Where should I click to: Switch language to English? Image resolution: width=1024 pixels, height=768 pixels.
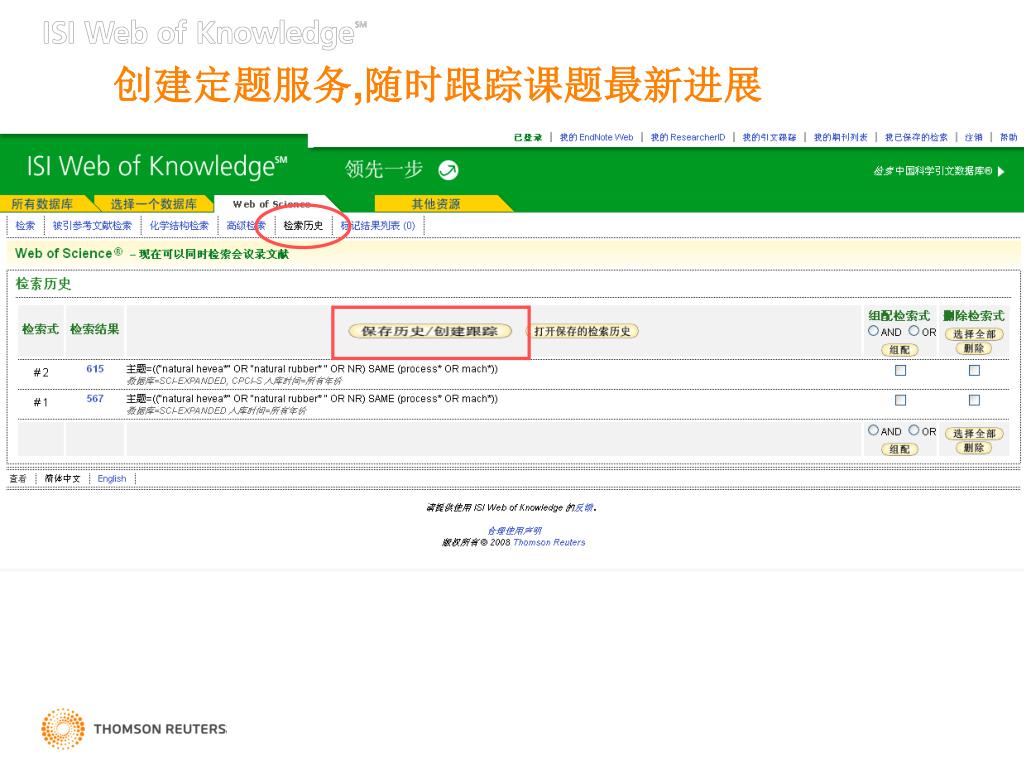(112, 479)
